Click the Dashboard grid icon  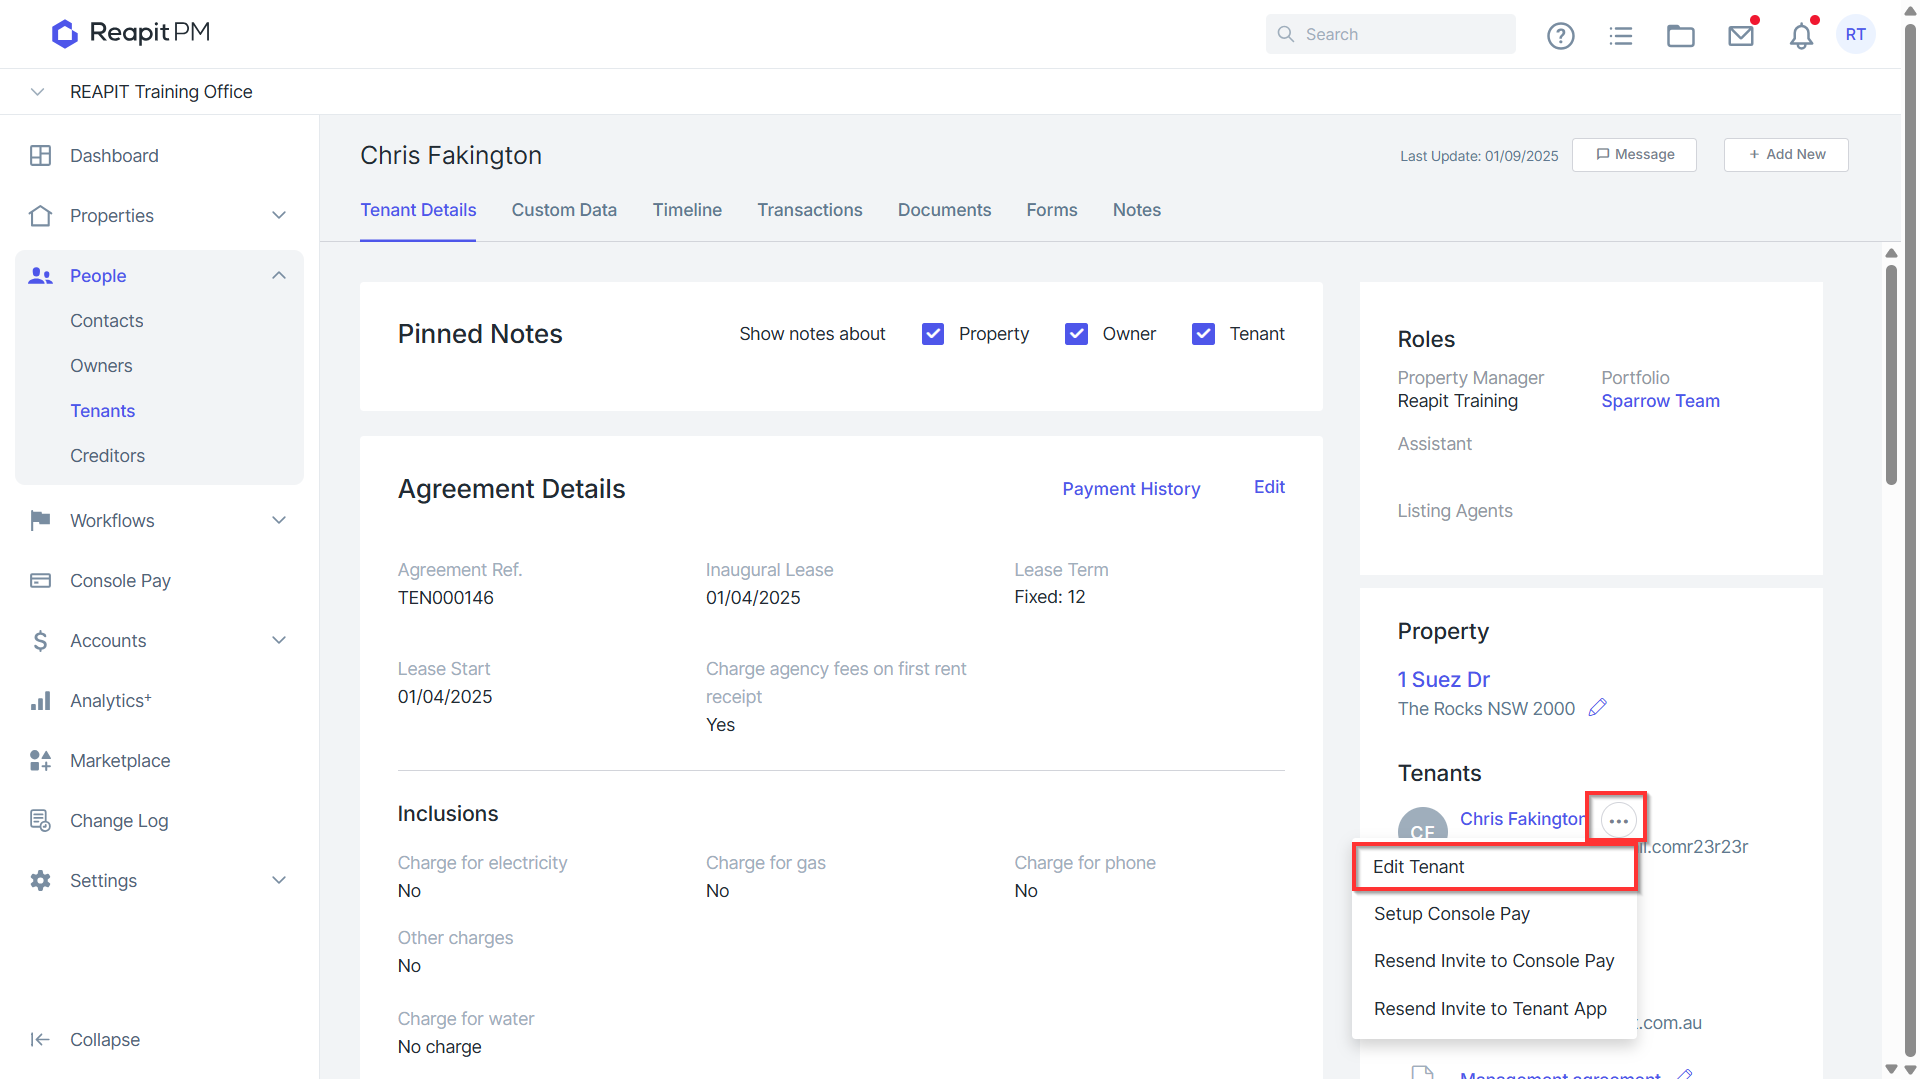coord(40,156)
